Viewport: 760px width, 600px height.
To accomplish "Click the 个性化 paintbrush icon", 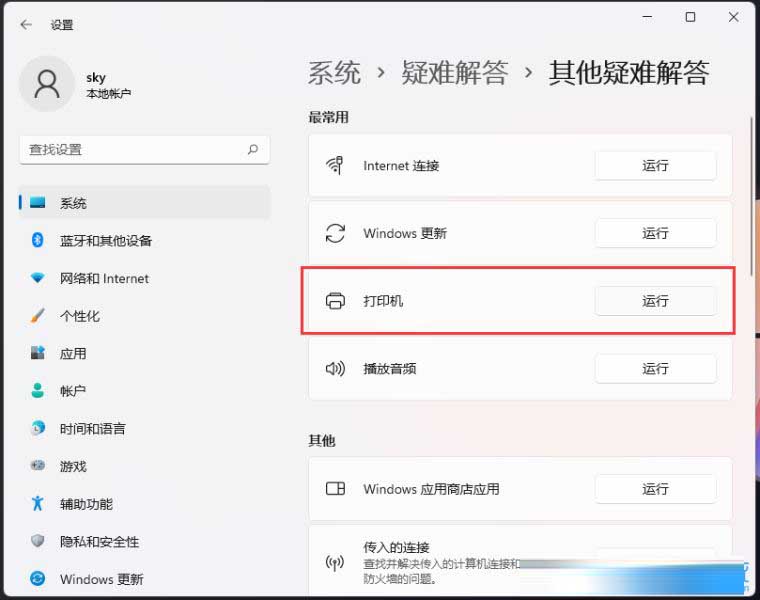I will click(x=38, y=316).
